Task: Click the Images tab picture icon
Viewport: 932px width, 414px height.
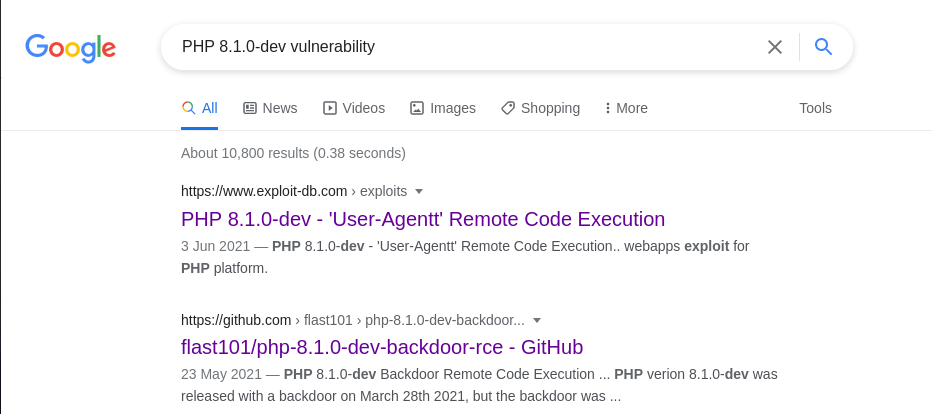Action: point(417,108)
